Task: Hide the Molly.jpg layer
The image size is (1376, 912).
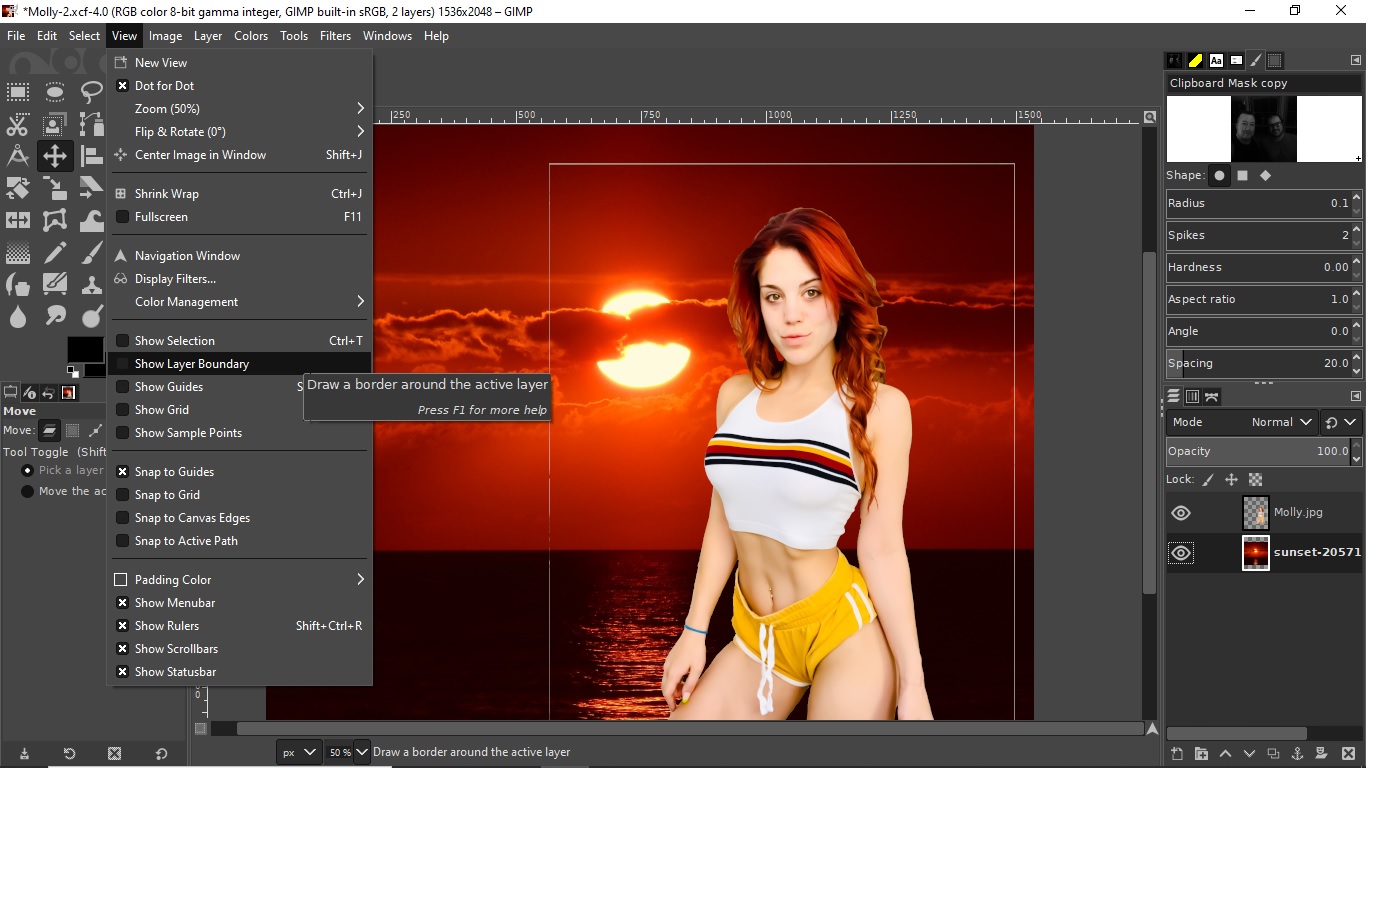Action: click(x=1181, y=513)
